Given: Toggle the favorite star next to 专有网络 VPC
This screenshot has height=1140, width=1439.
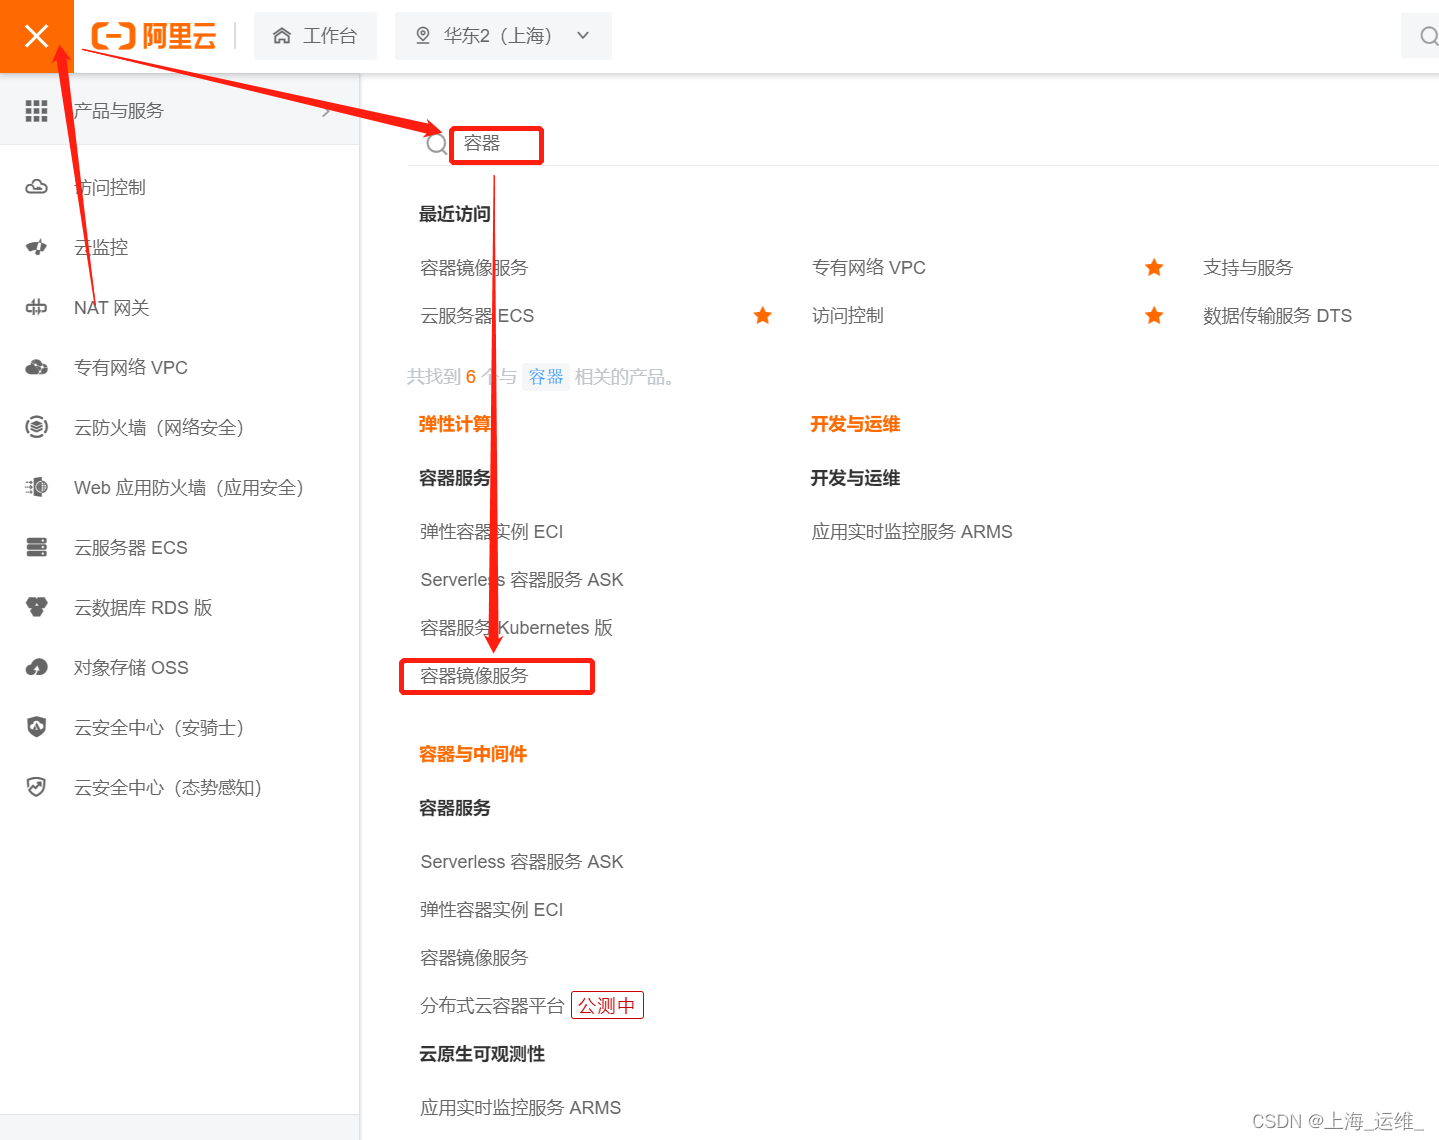Looking at the screenshot, I should coord(1154,267).
